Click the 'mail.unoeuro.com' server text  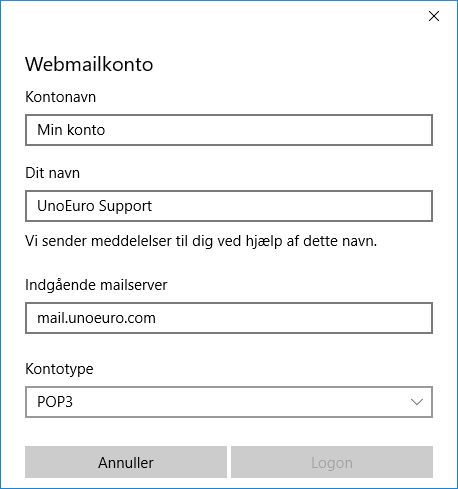click(x=96, y=318)
